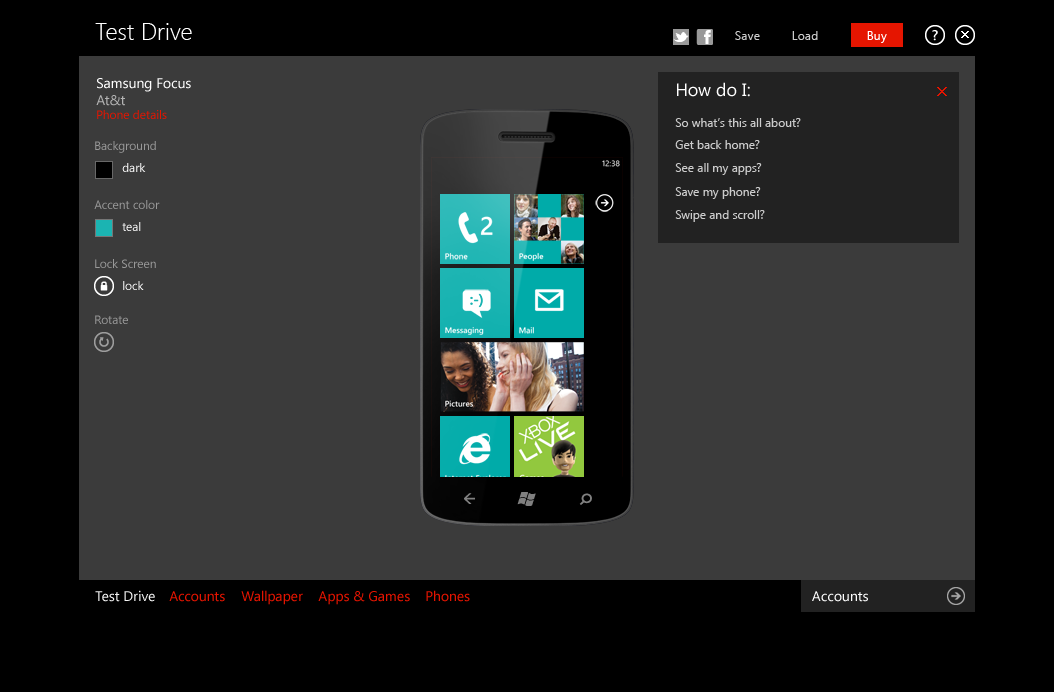Screen dimensions: 1054x692
Task: Click the red Buy button
Action: [877, 35]
